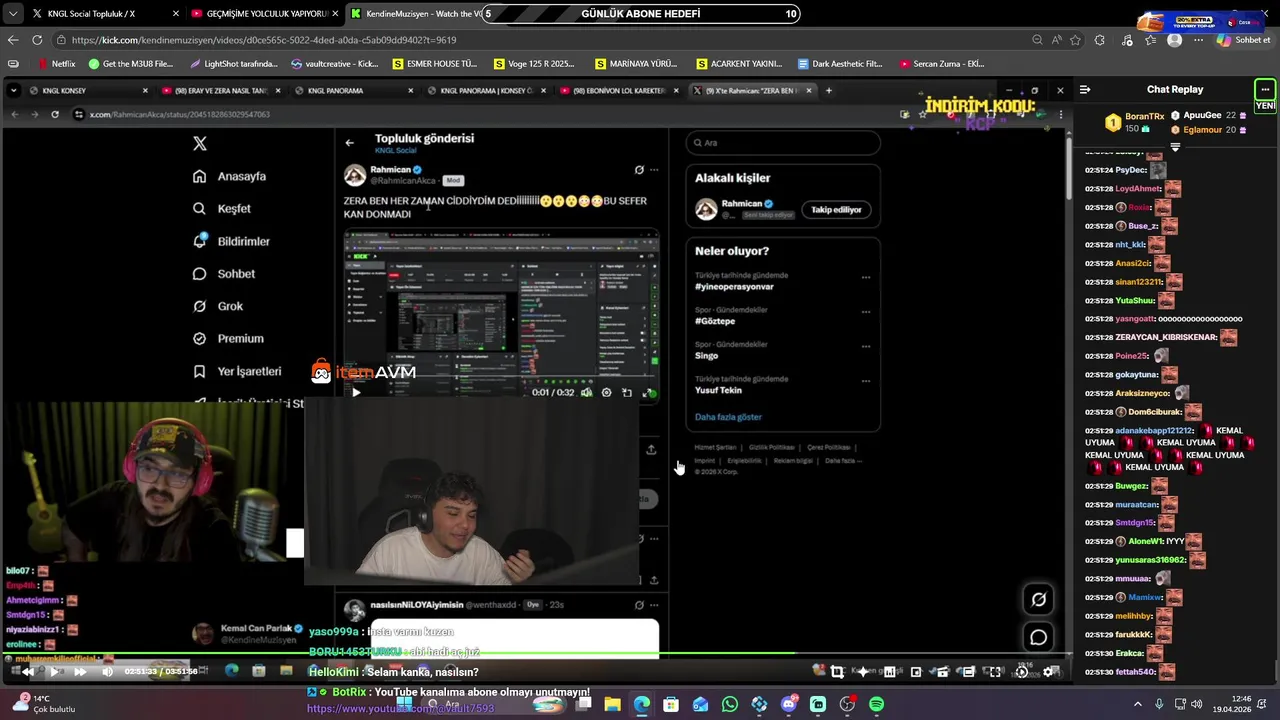Image resolution: width=1280 pixels, height=720 pixels.
Task: Open Sercan Zurna bookmark
Action: point(942,64)
